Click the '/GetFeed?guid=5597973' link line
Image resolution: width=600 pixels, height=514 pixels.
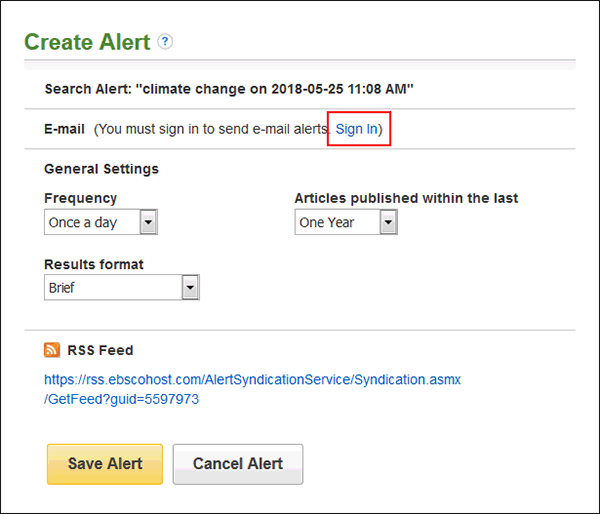(x=121, y=399)
